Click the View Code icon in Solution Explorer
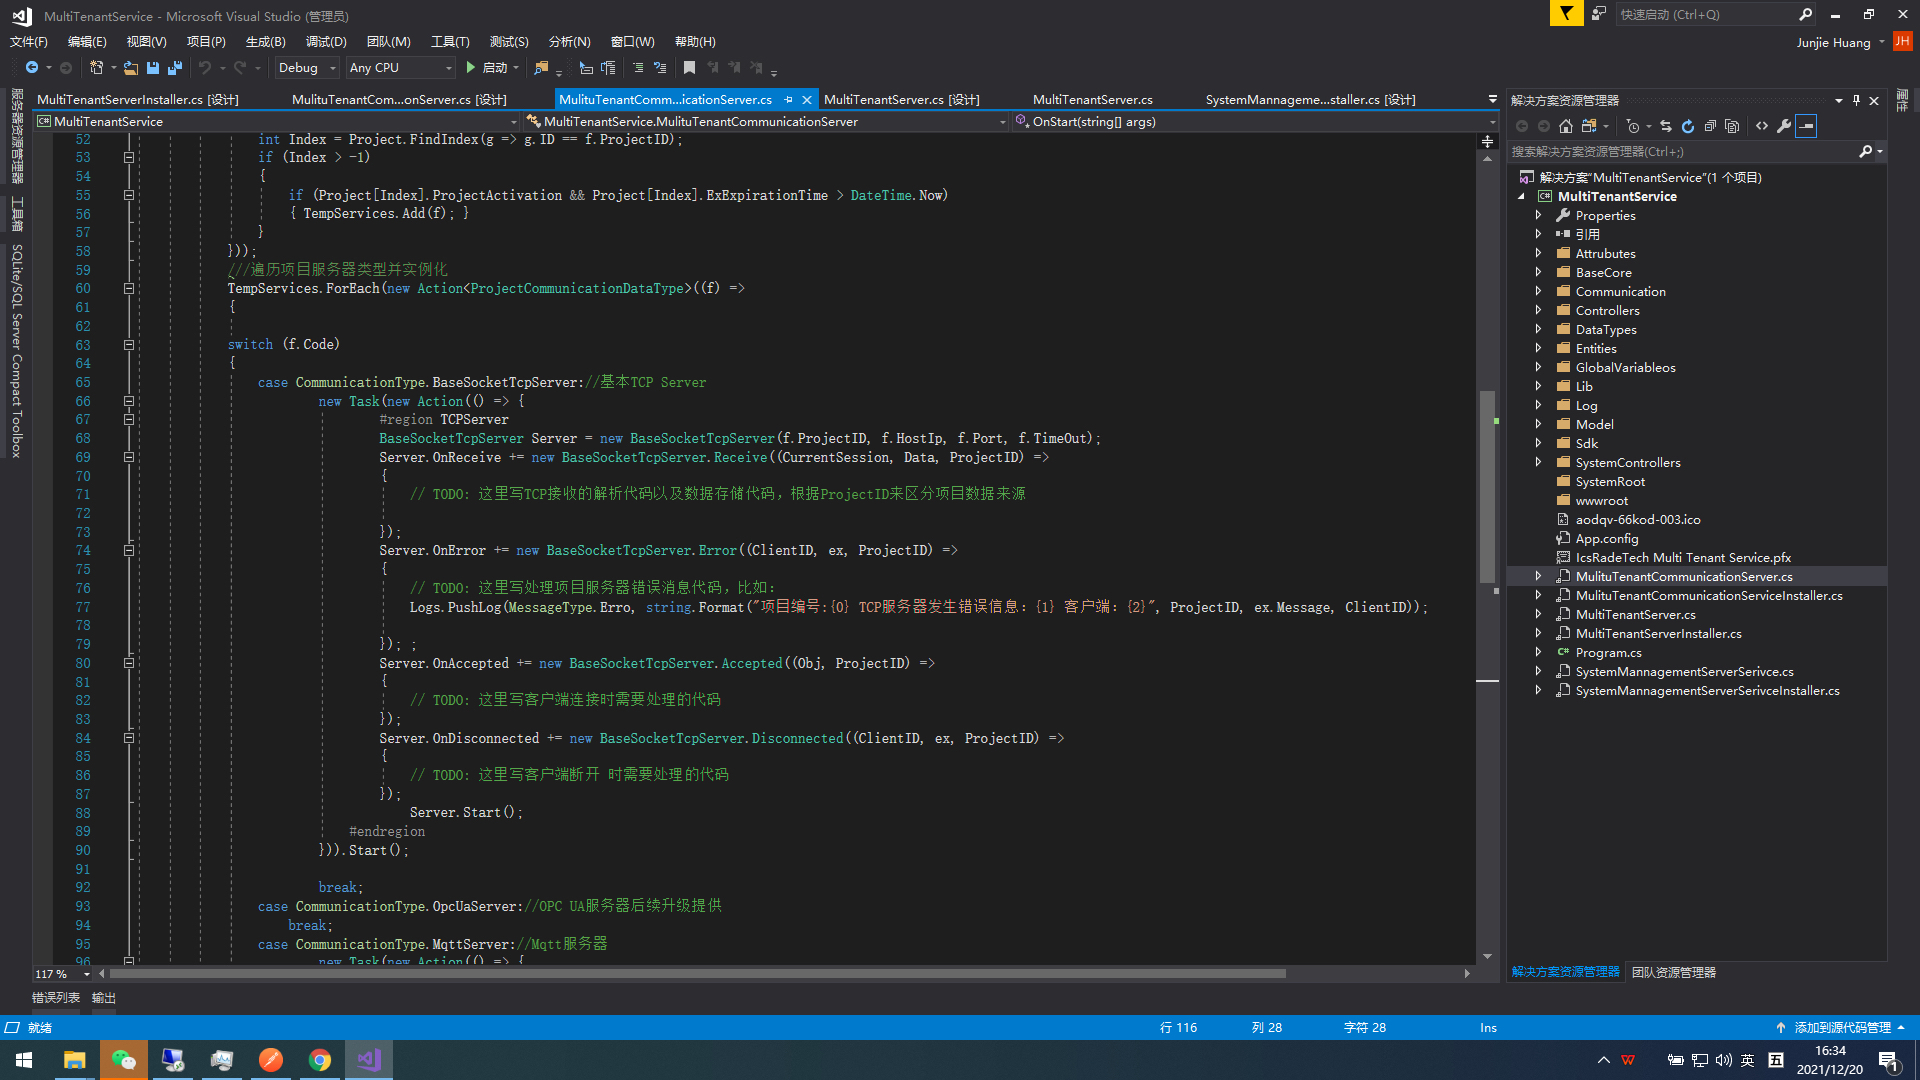The height and width of the screenshot is (1080, 1920). coord(1762,126)
